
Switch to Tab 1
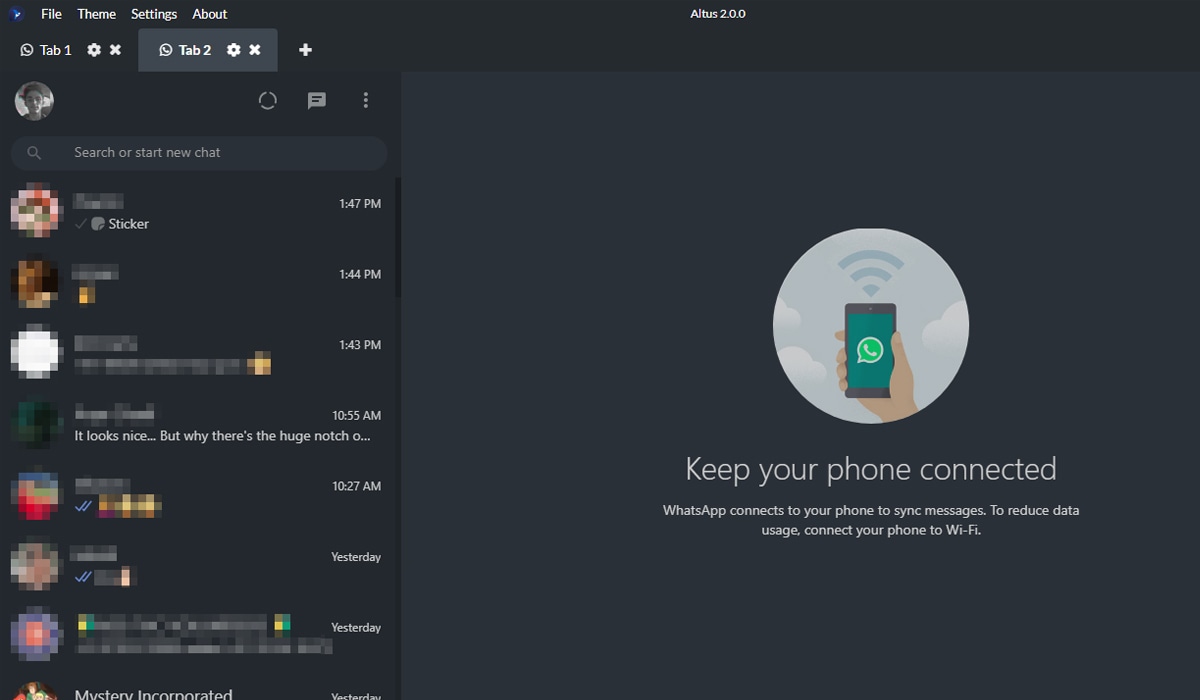click(47, 50)
